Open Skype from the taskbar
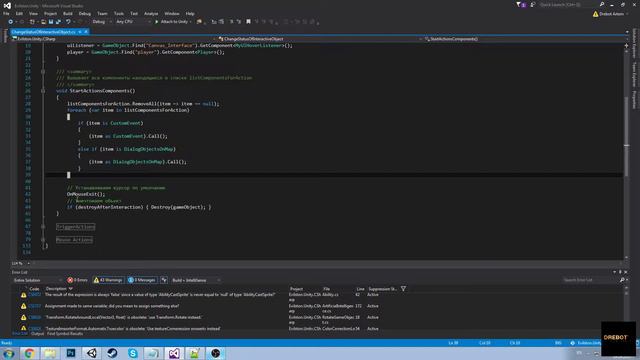This screenshot has width=640, height=360. pyautogui.click(x=133, y=353)
